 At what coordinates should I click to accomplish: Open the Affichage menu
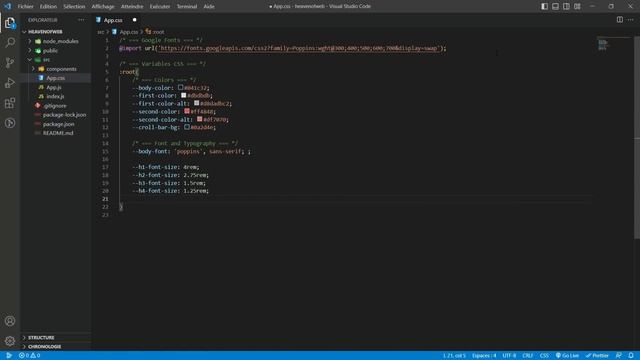pos(103,6)
